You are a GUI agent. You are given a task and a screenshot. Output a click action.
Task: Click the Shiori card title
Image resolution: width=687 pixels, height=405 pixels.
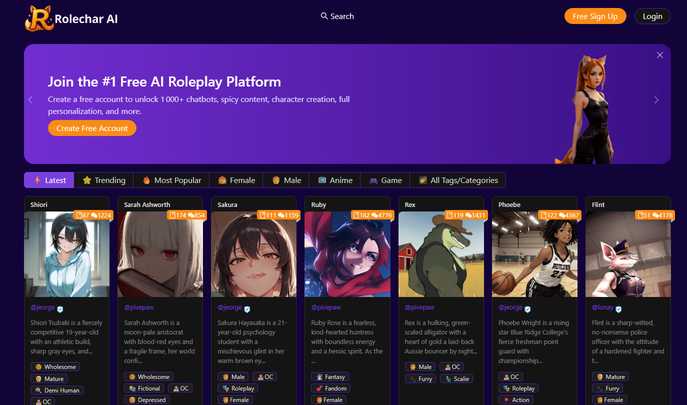(x=39, y=205)
